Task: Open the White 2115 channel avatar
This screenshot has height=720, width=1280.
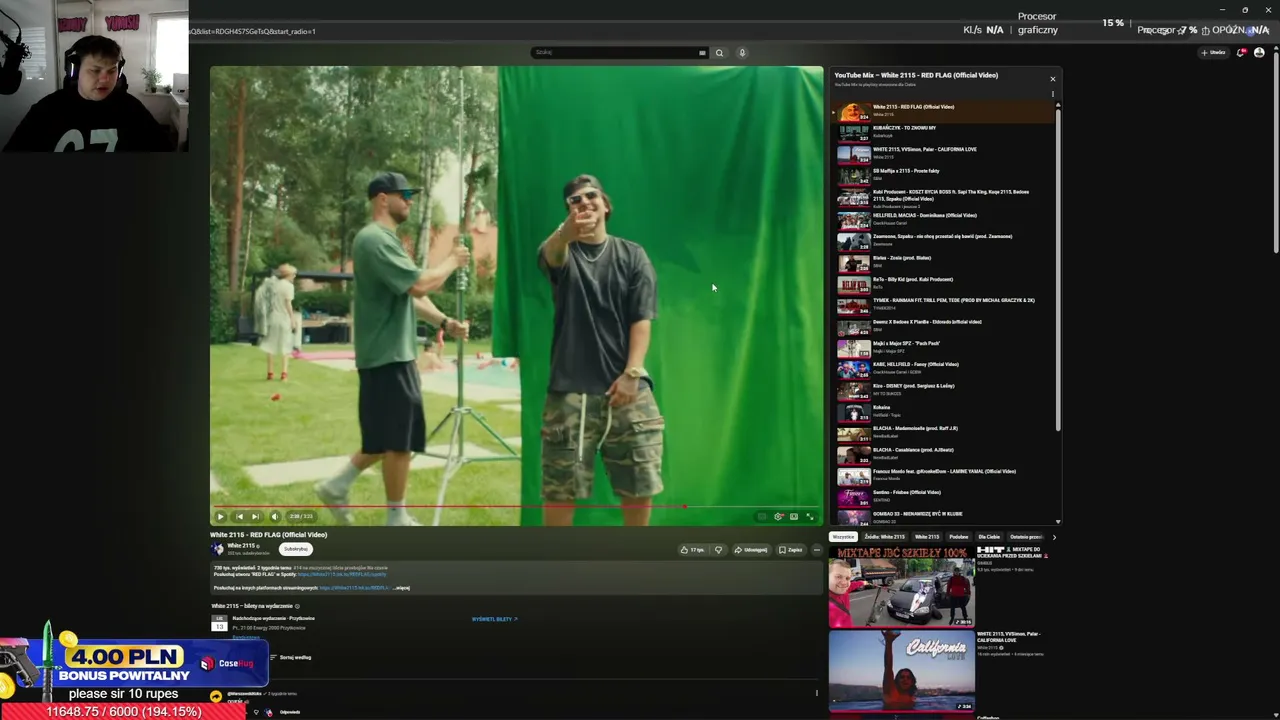Action: (217, 549)
